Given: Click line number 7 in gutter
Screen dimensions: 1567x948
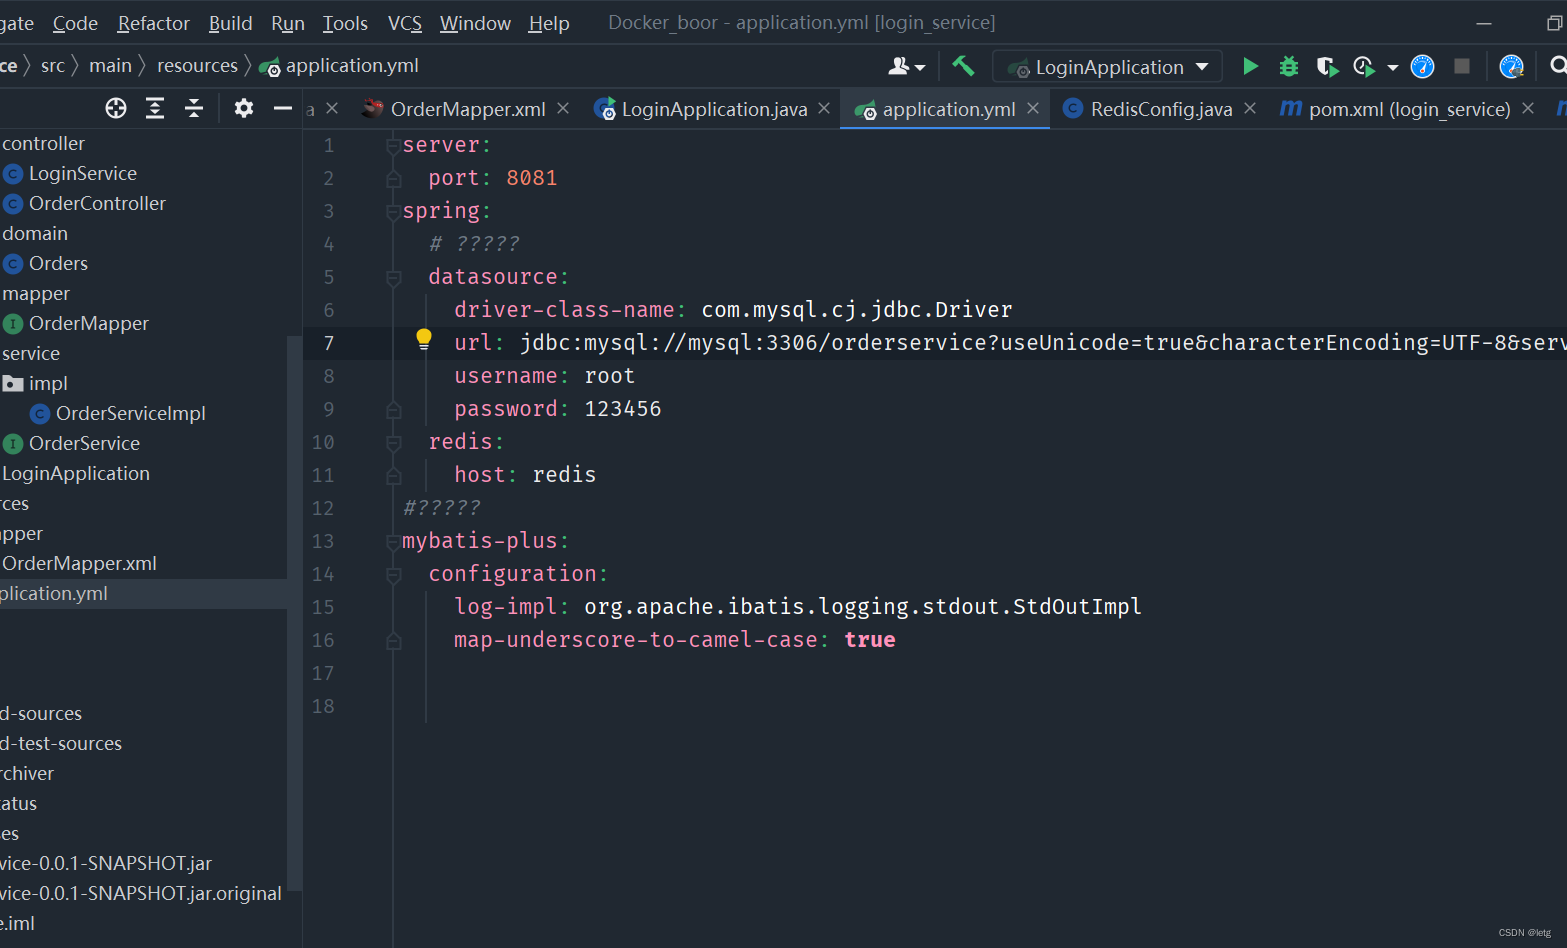Looking at the screenshot, I should 328,343.
